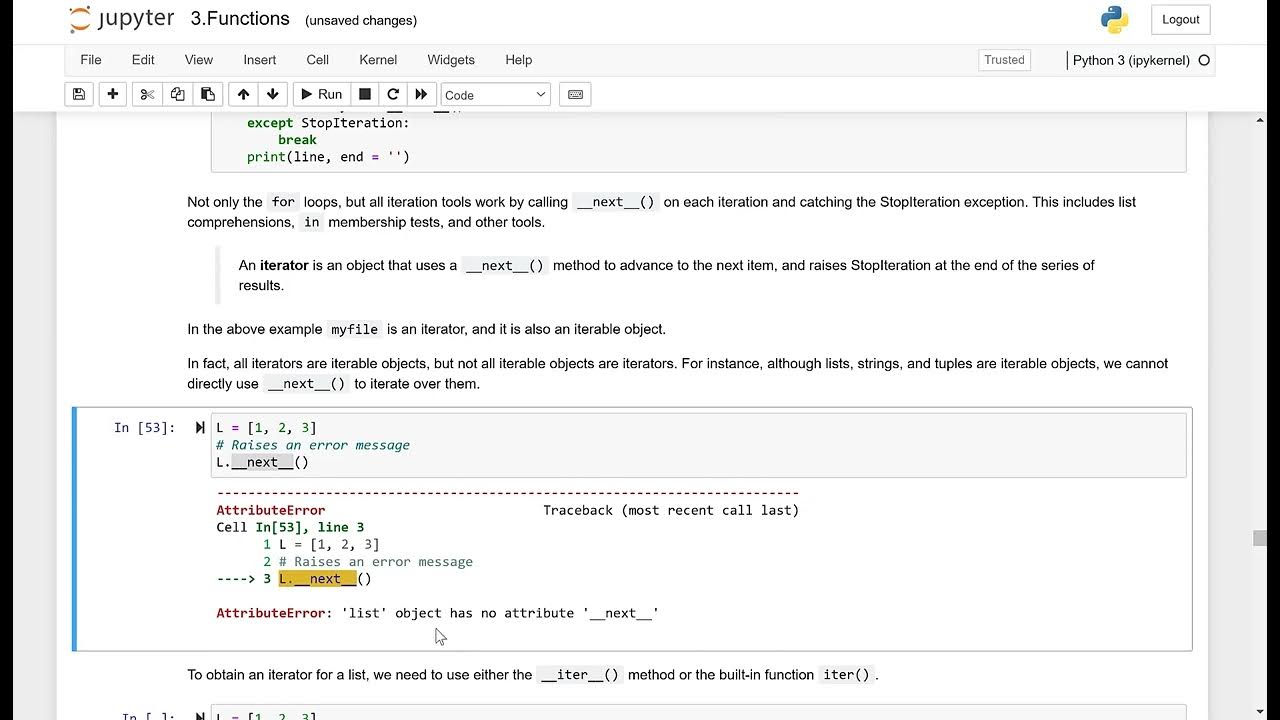Click the Logout button
This screenshot has height=720, width=1280.
[x=1180, y=19]
